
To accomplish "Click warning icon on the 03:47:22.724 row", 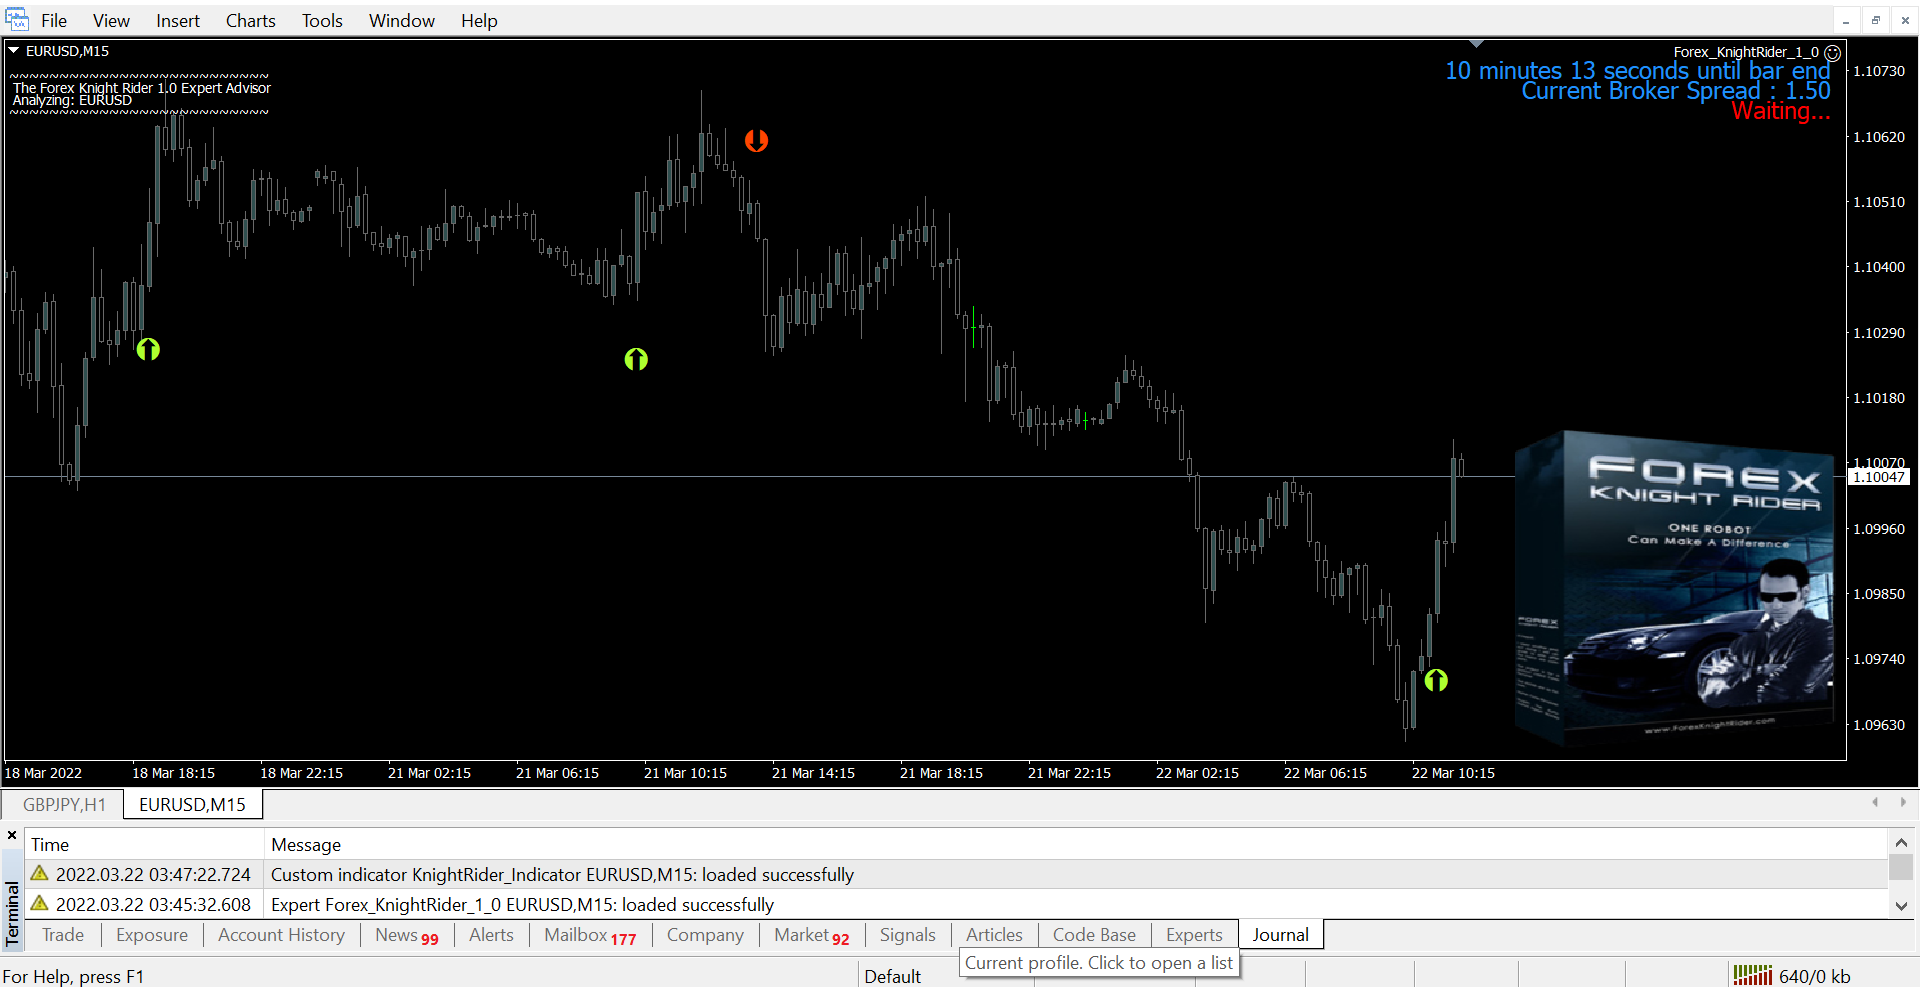I will point(40,874).
